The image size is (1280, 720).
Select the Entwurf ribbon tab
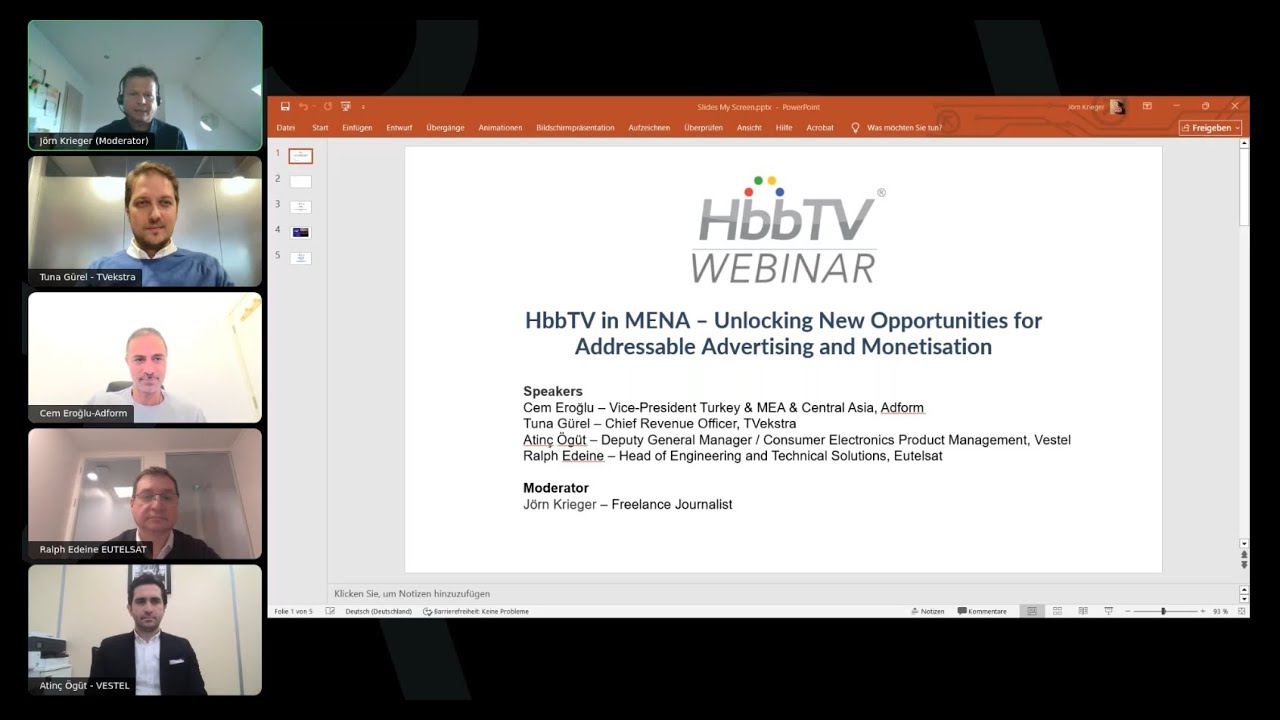pos(399,128)
